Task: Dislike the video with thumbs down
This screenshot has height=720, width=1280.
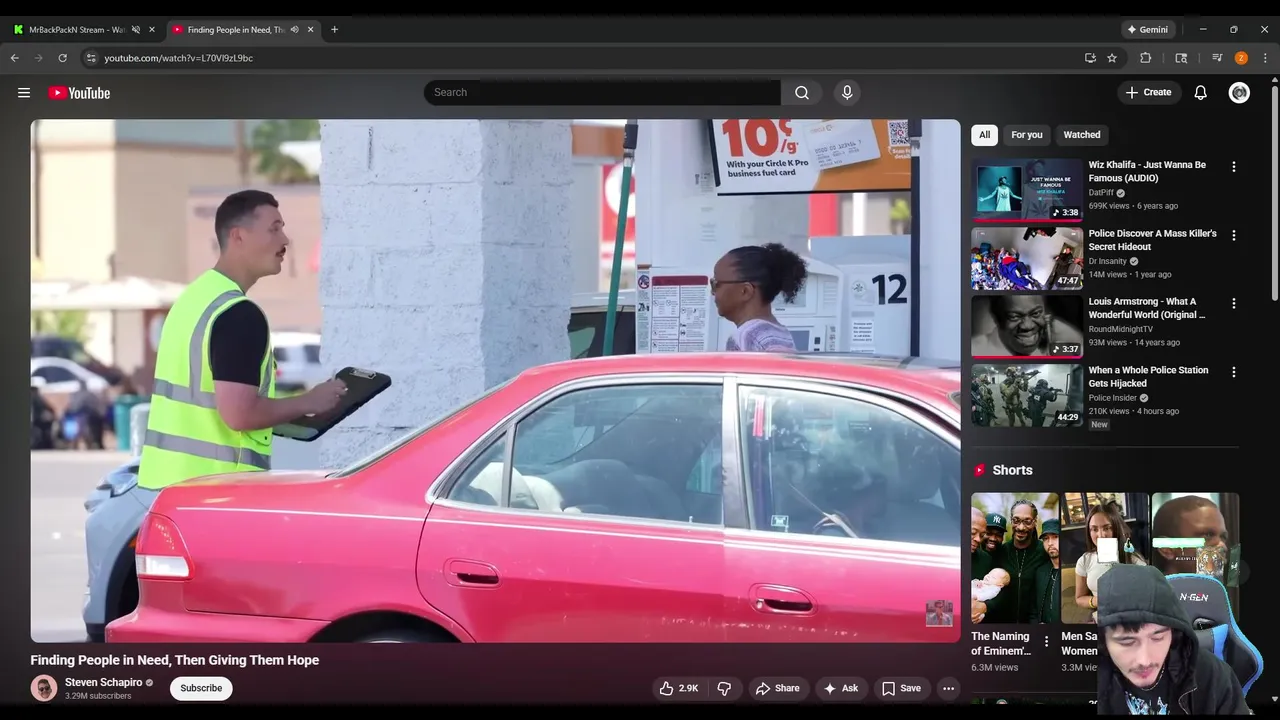Action: click(724, 688)
